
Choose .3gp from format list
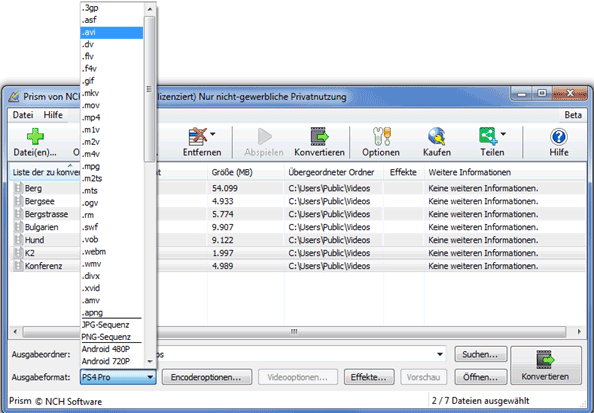[112, 8]
